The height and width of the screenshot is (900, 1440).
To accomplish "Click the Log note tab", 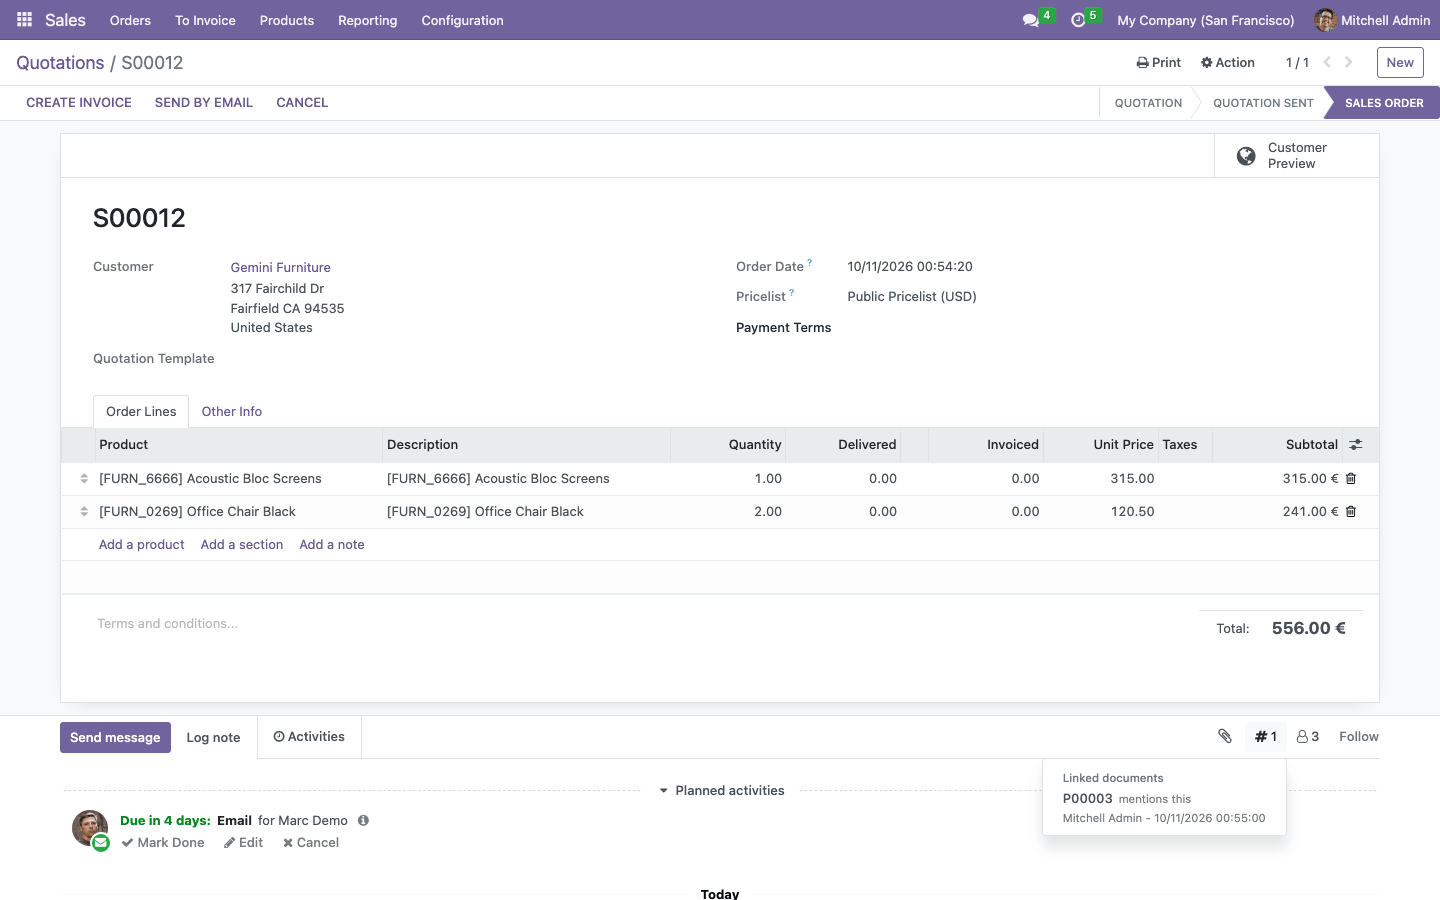I will click(x=213, y=738).
